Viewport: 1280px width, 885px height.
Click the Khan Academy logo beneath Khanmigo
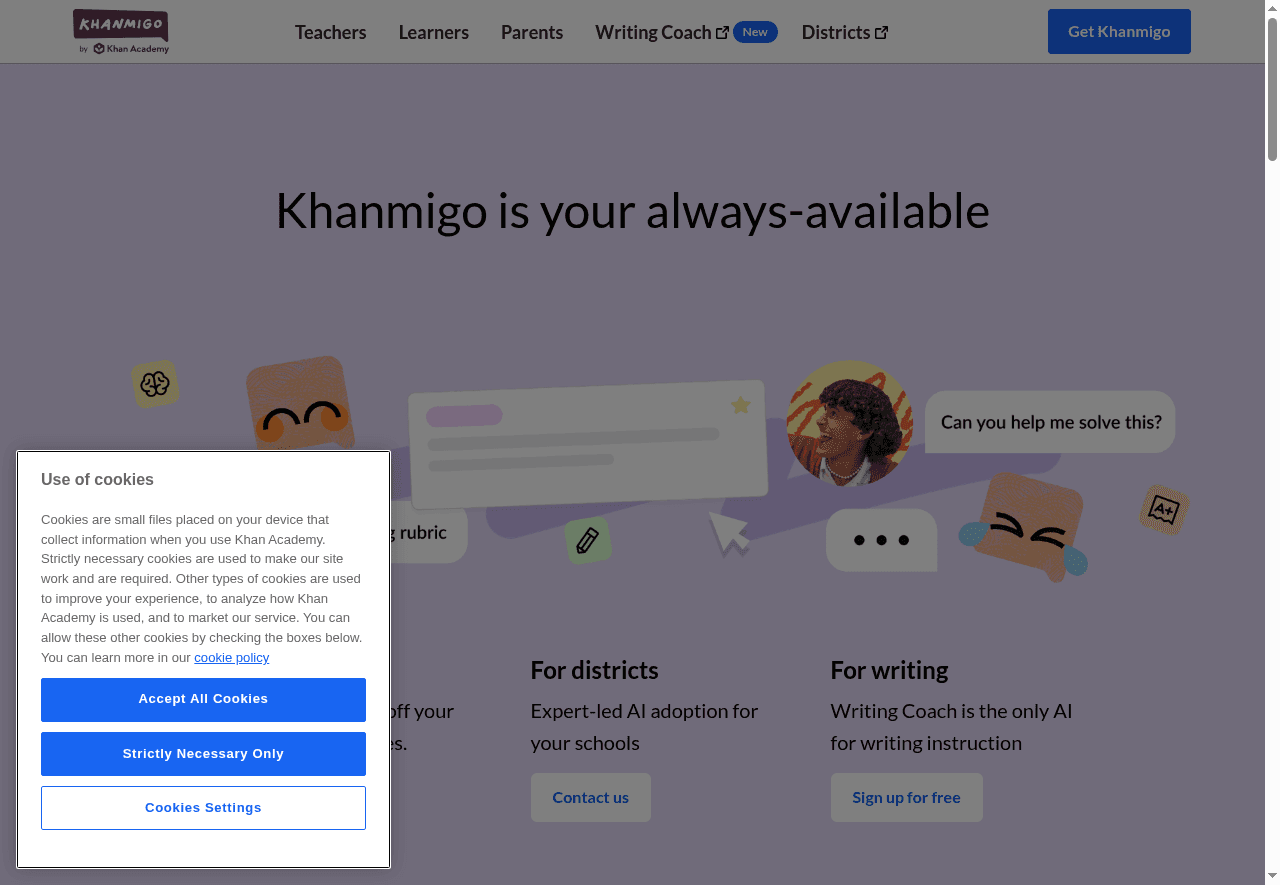[x=120, y=47]
